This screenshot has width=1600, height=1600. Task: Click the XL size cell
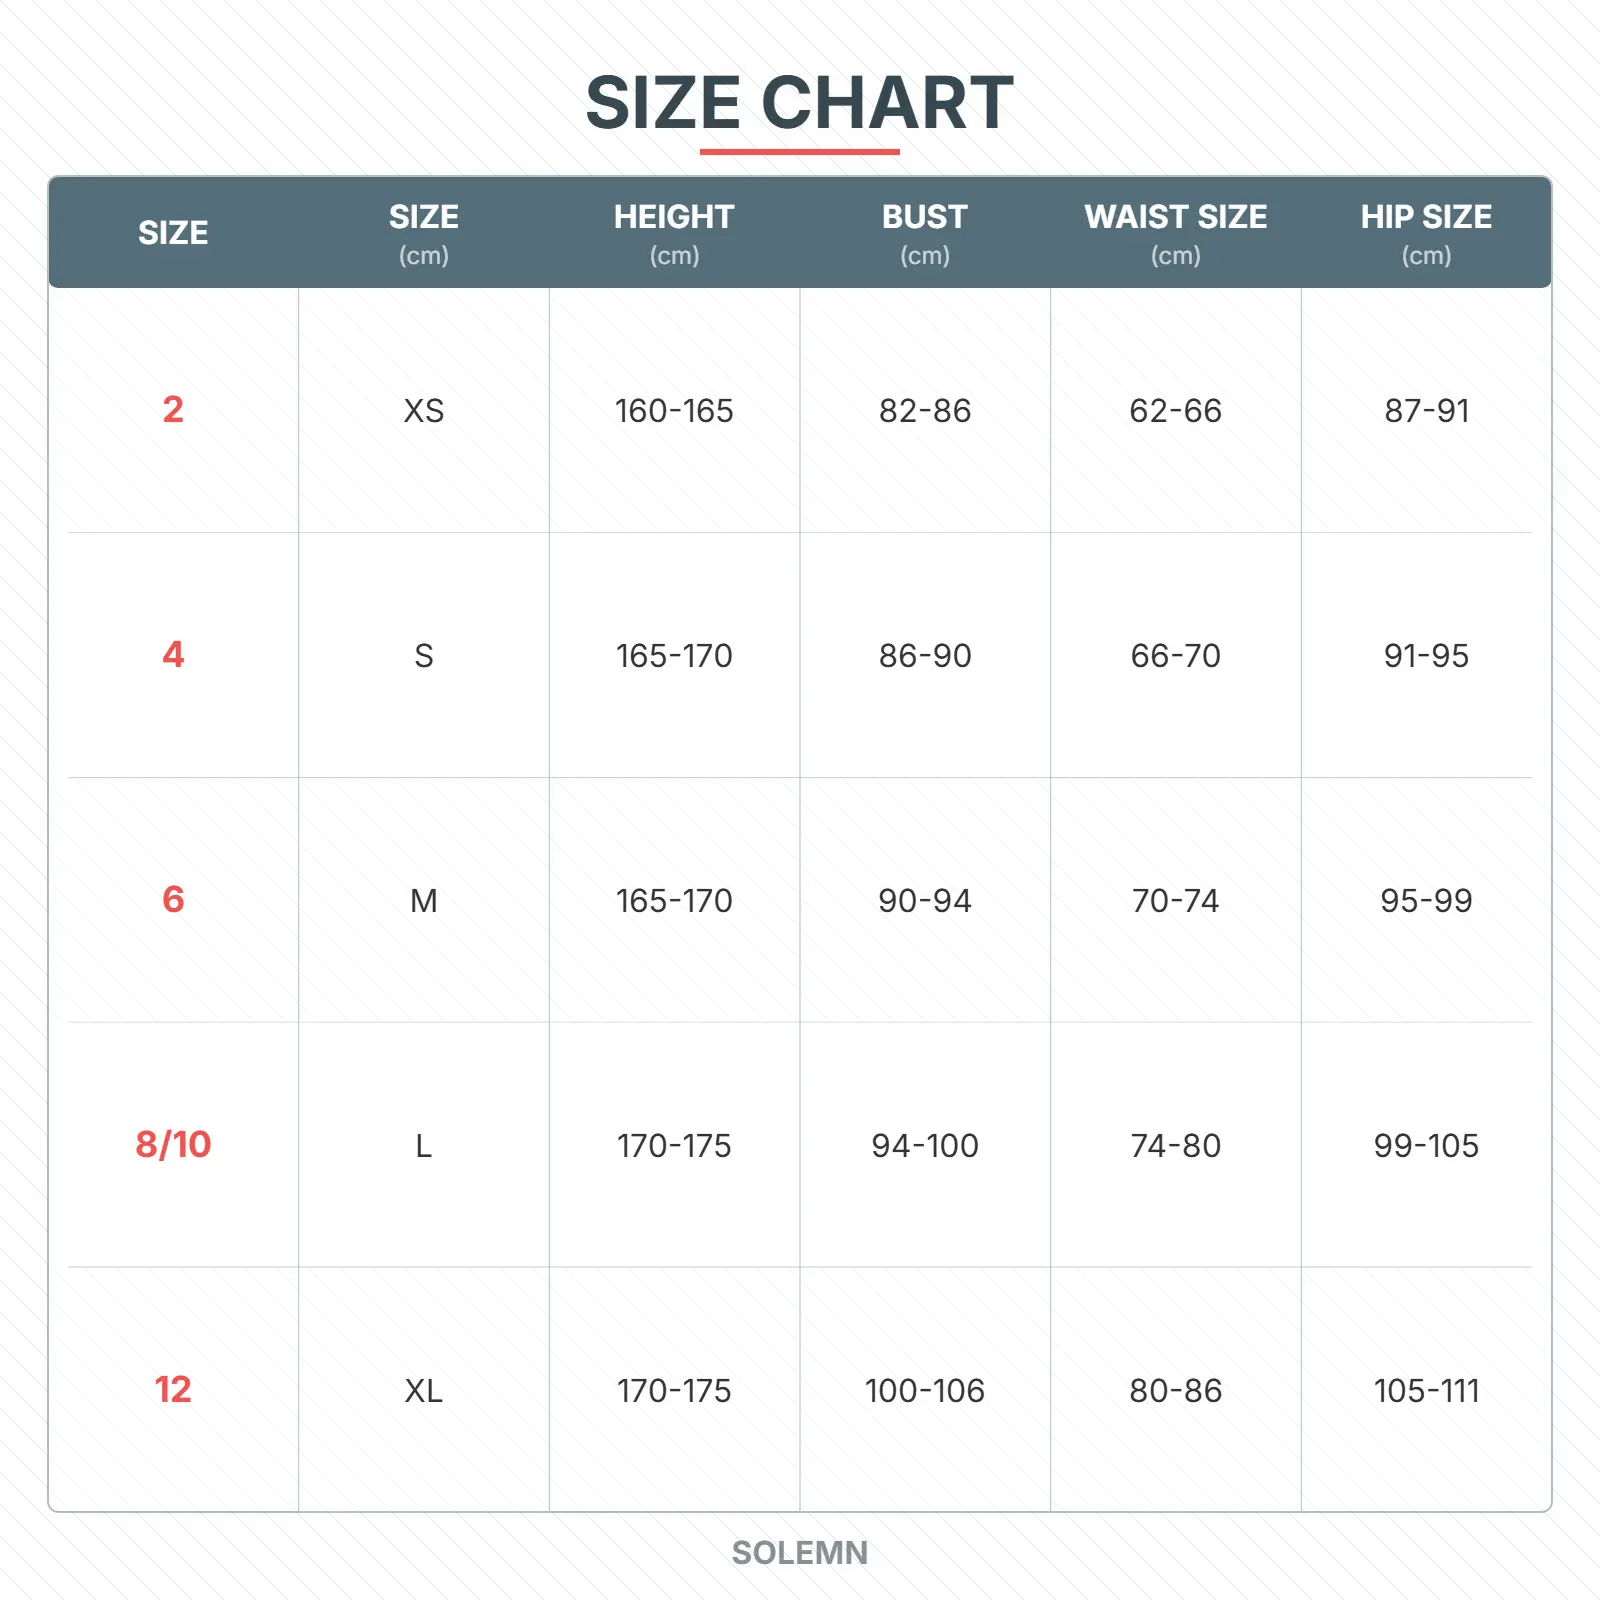click(423, 1390)
